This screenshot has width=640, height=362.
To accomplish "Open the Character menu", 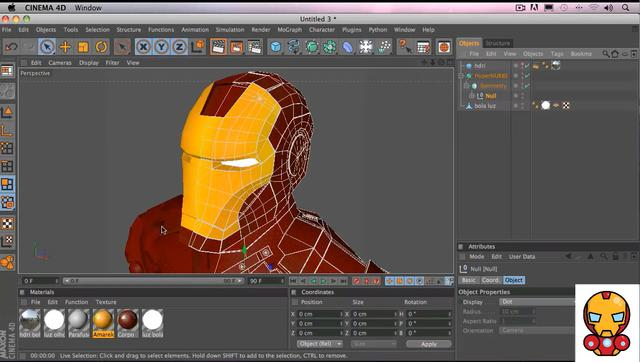I will 322,30.
